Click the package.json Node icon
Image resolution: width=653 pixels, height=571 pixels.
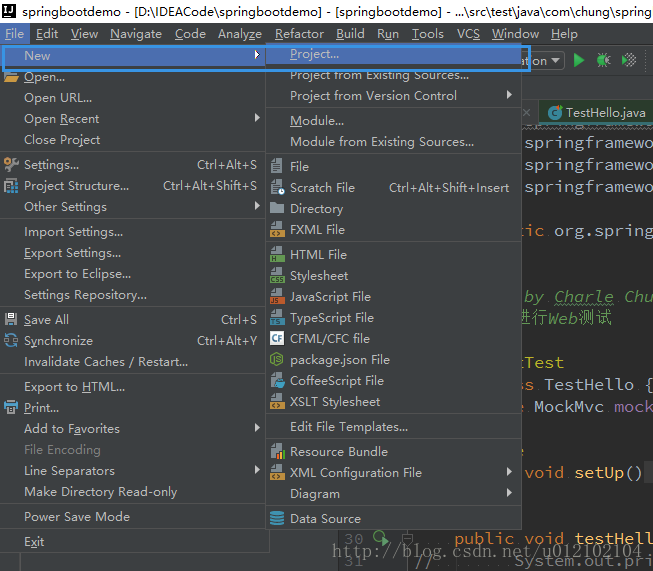click(277, 359)
